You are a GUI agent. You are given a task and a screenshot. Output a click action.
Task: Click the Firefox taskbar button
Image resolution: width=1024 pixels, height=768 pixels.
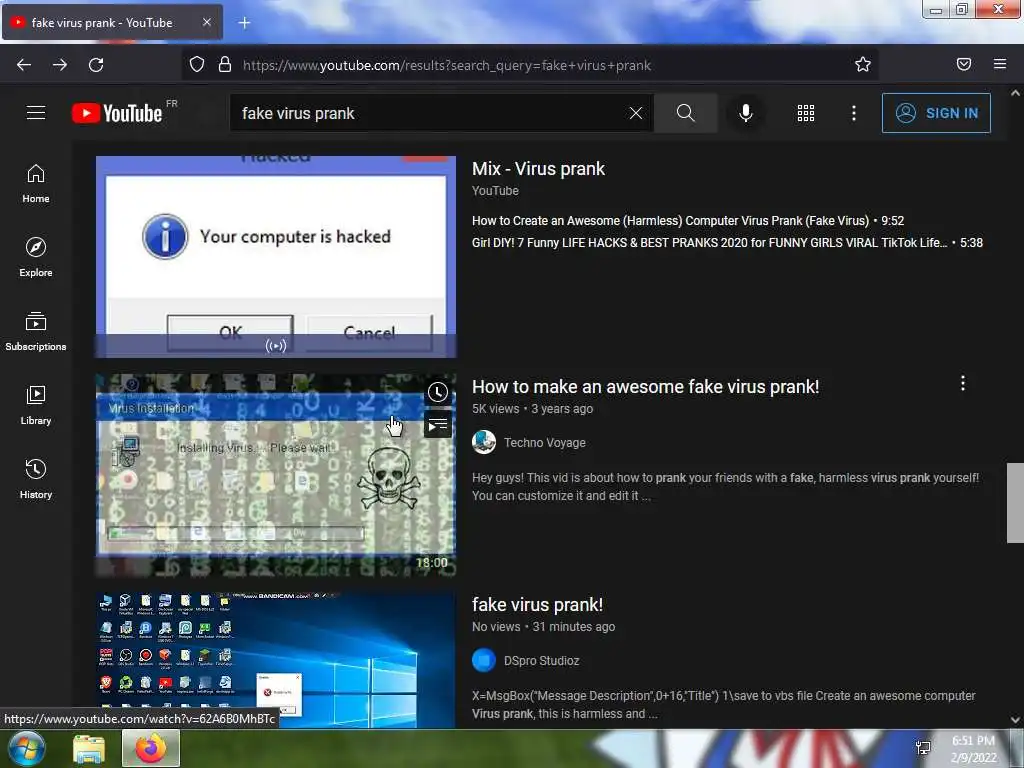pos(151,748)
